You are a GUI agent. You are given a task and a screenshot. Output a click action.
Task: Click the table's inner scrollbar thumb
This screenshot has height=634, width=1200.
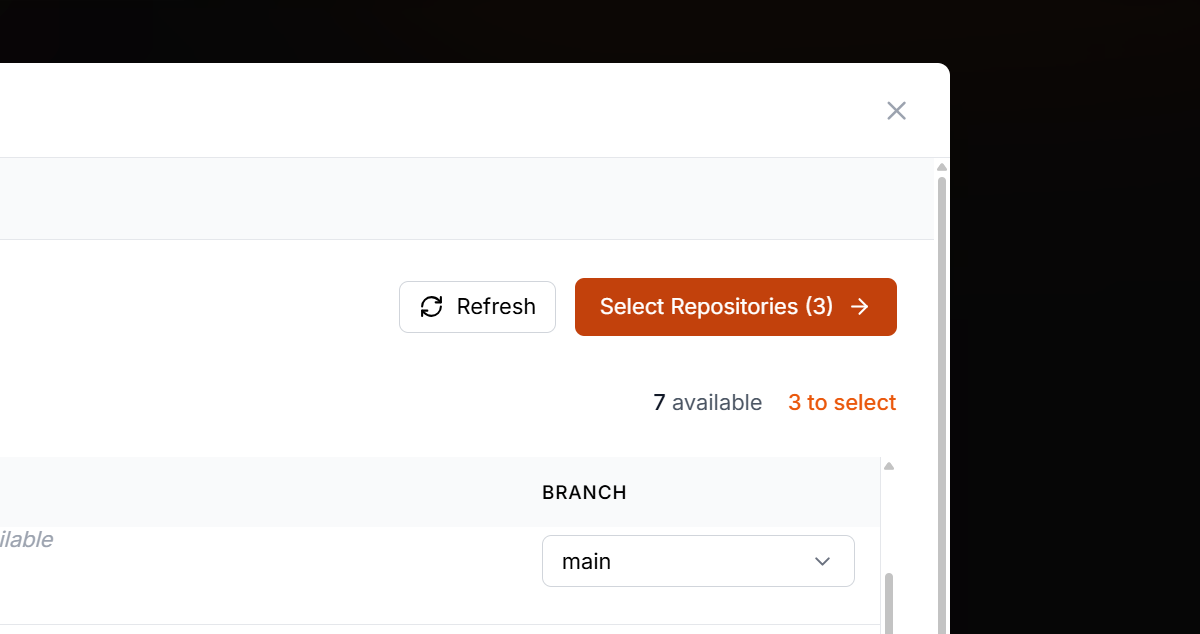pyautogui.click(x=888, y=603)
